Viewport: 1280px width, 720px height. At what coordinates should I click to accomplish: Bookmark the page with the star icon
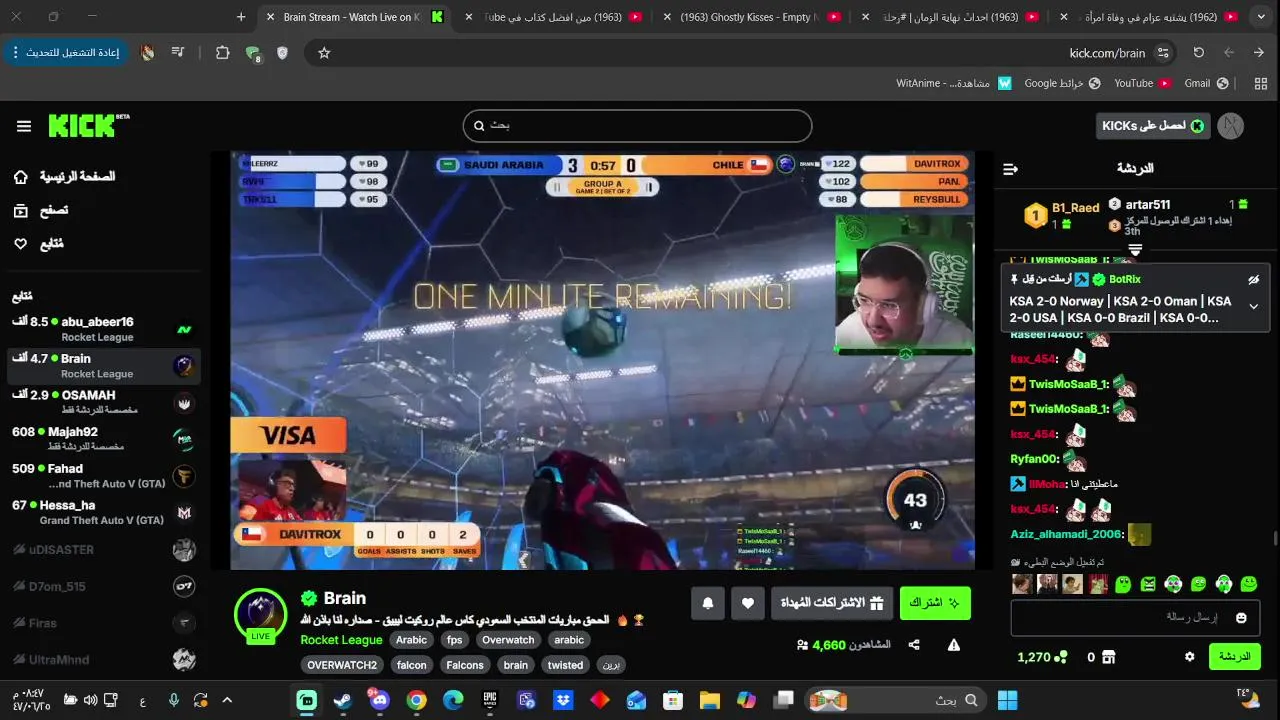324,53
